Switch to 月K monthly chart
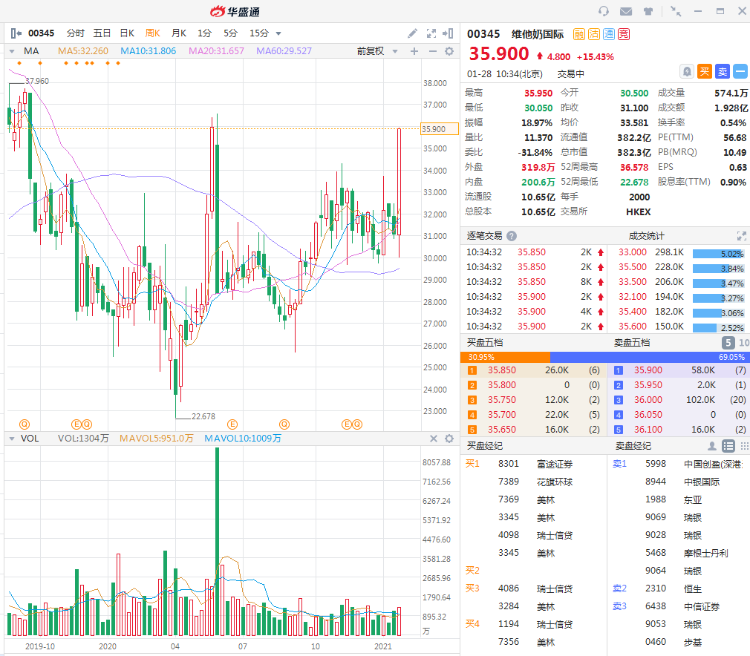750x656 pixels. point(178,33)
